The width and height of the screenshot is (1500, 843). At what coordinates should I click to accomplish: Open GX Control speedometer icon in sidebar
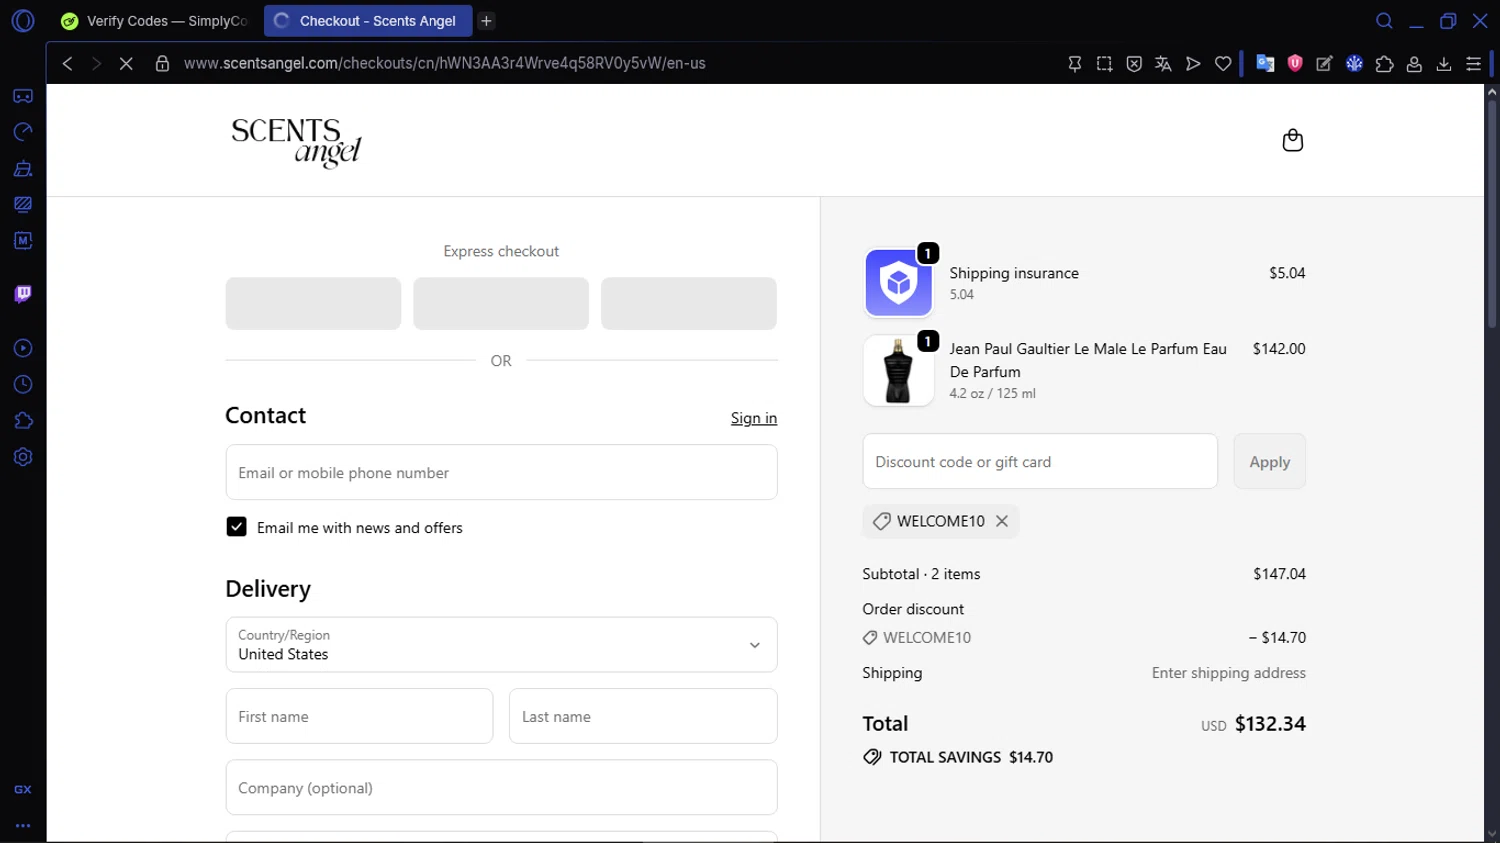click(x=23, y=132)
